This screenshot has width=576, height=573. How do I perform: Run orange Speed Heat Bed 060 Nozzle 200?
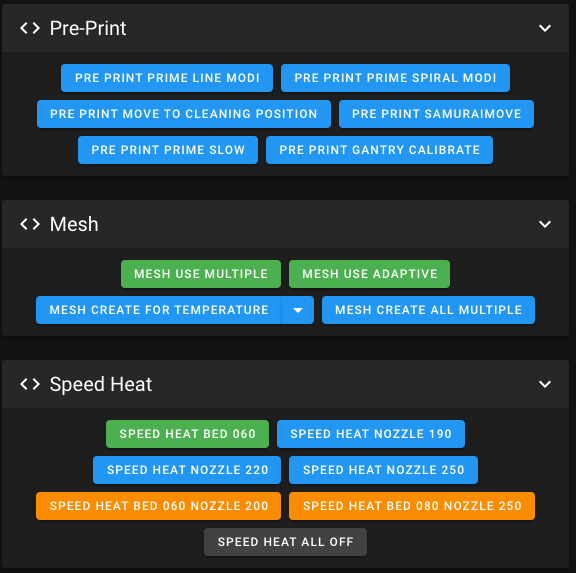point(159,506)
